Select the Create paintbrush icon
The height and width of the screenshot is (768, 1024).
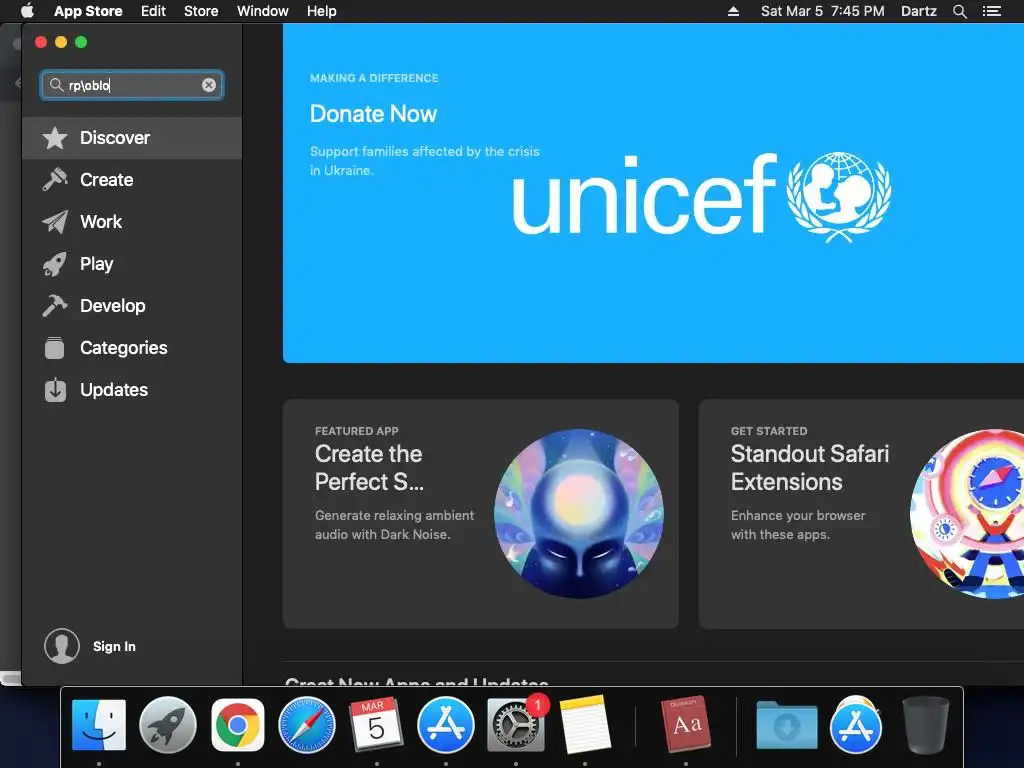coord(55,180)
